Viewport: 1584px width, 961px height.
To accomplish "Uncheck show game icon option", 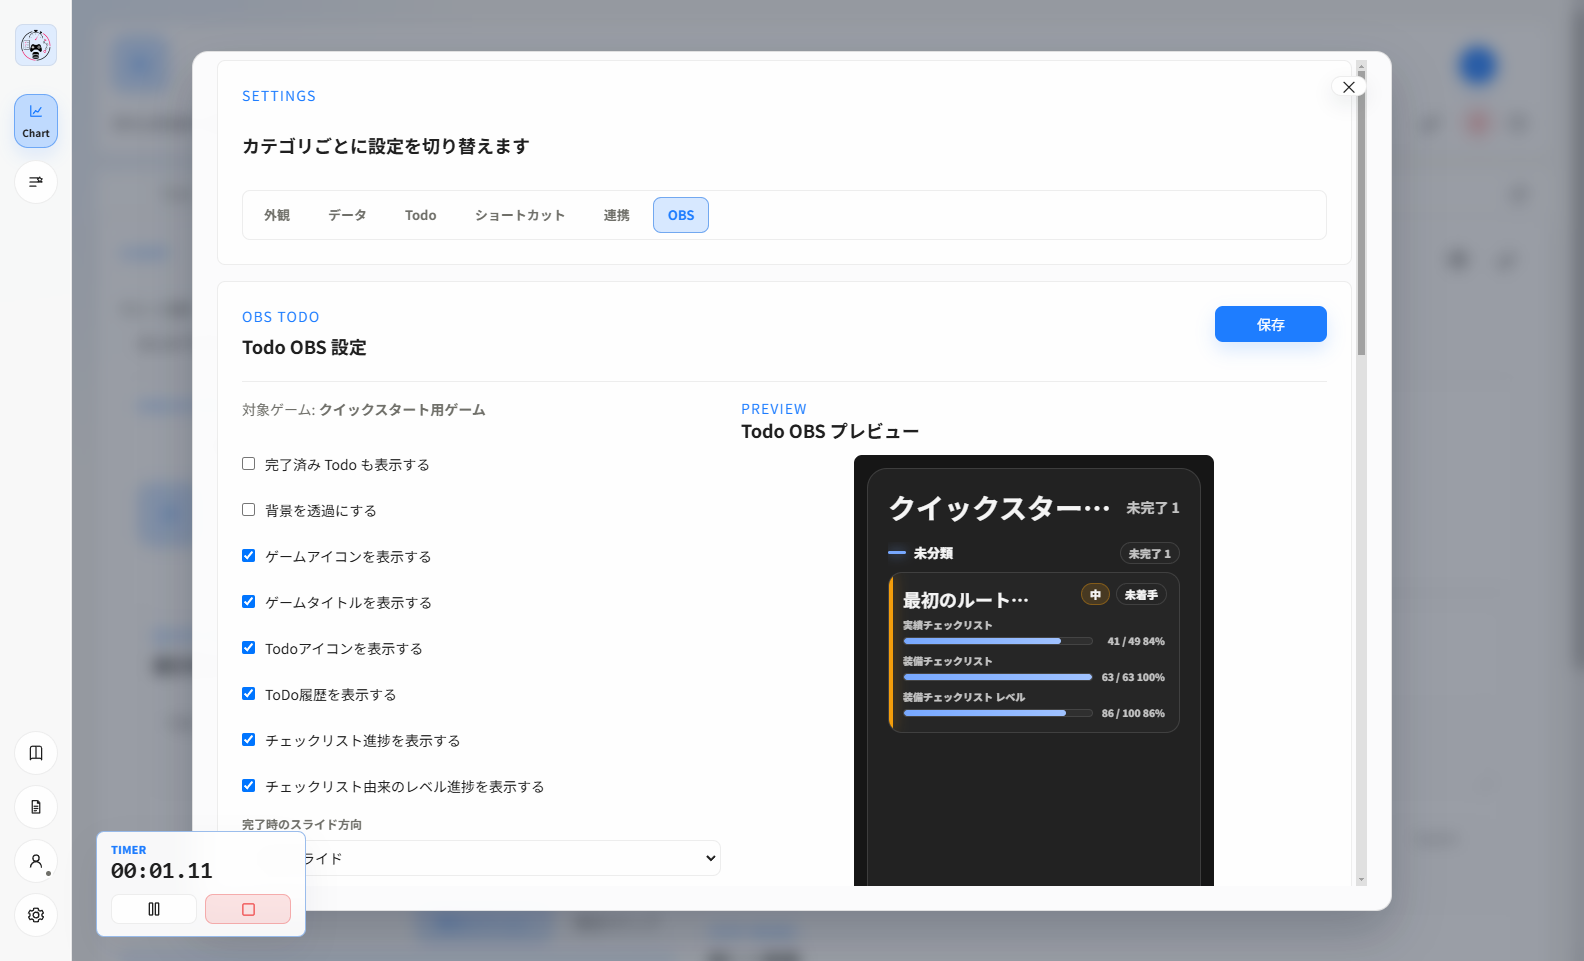I will click(x=248, y=556).
